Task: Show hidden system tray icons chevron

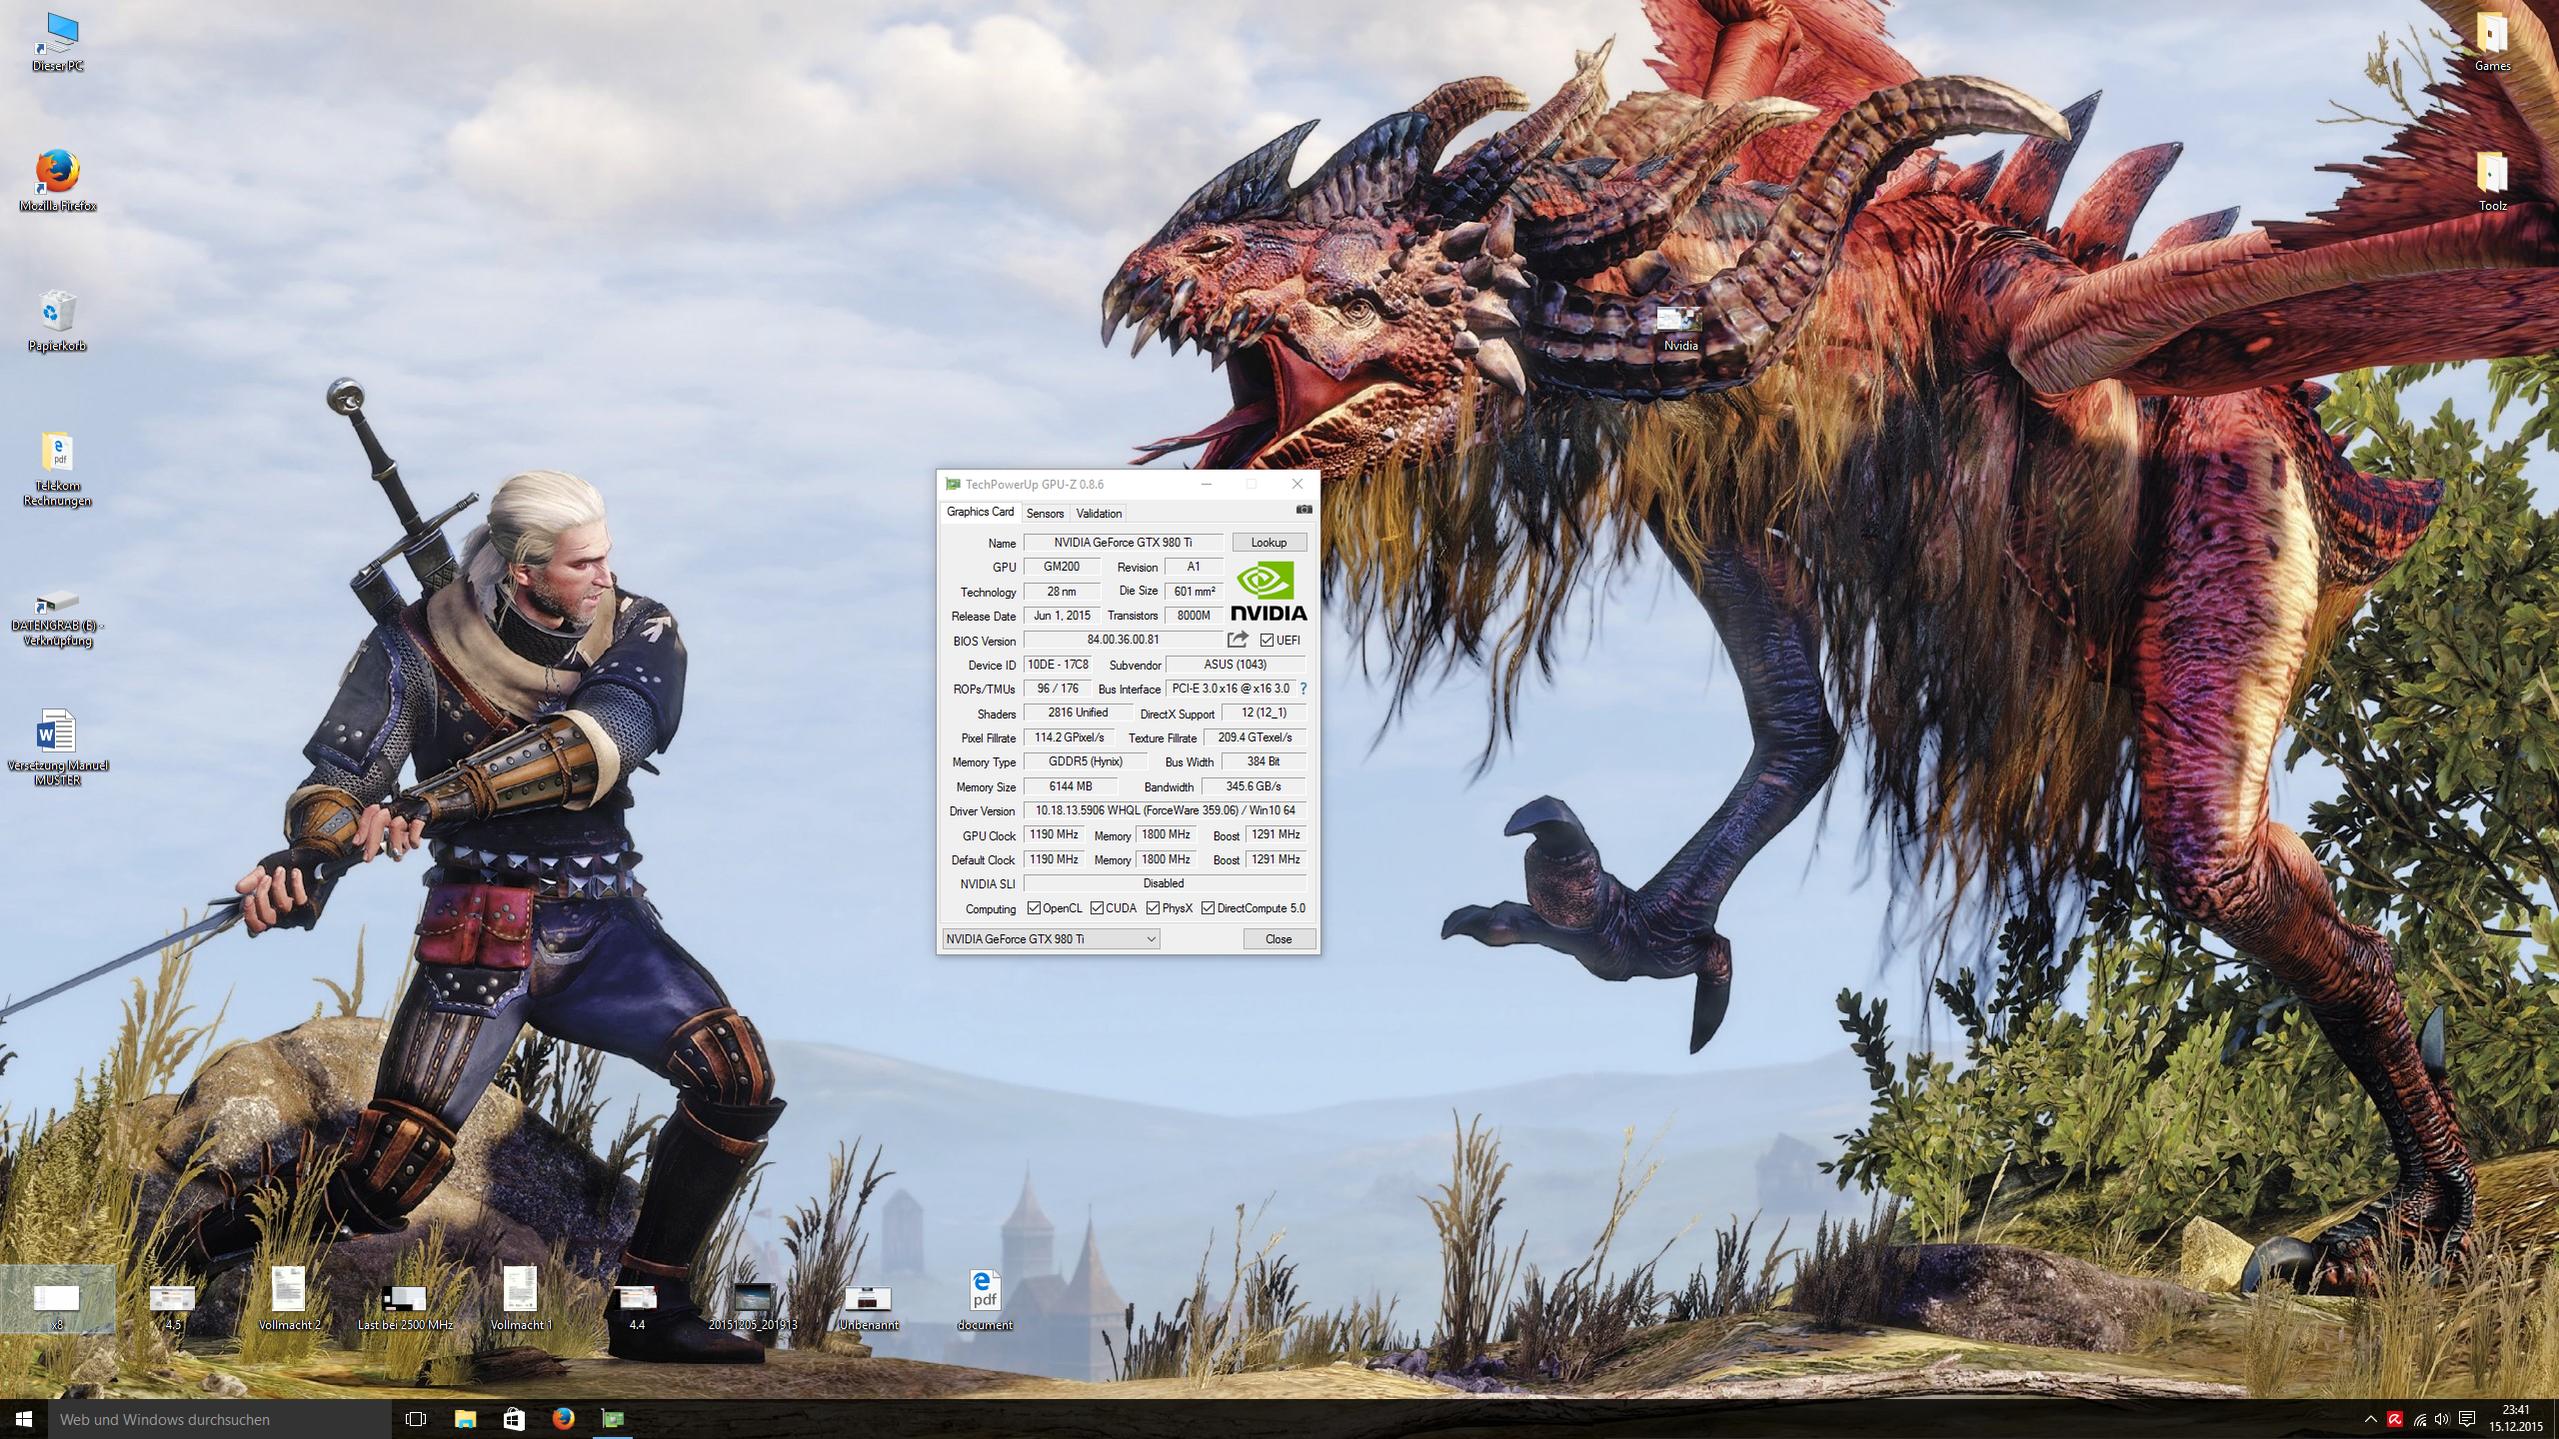Action: (x=2370, y=1419)
